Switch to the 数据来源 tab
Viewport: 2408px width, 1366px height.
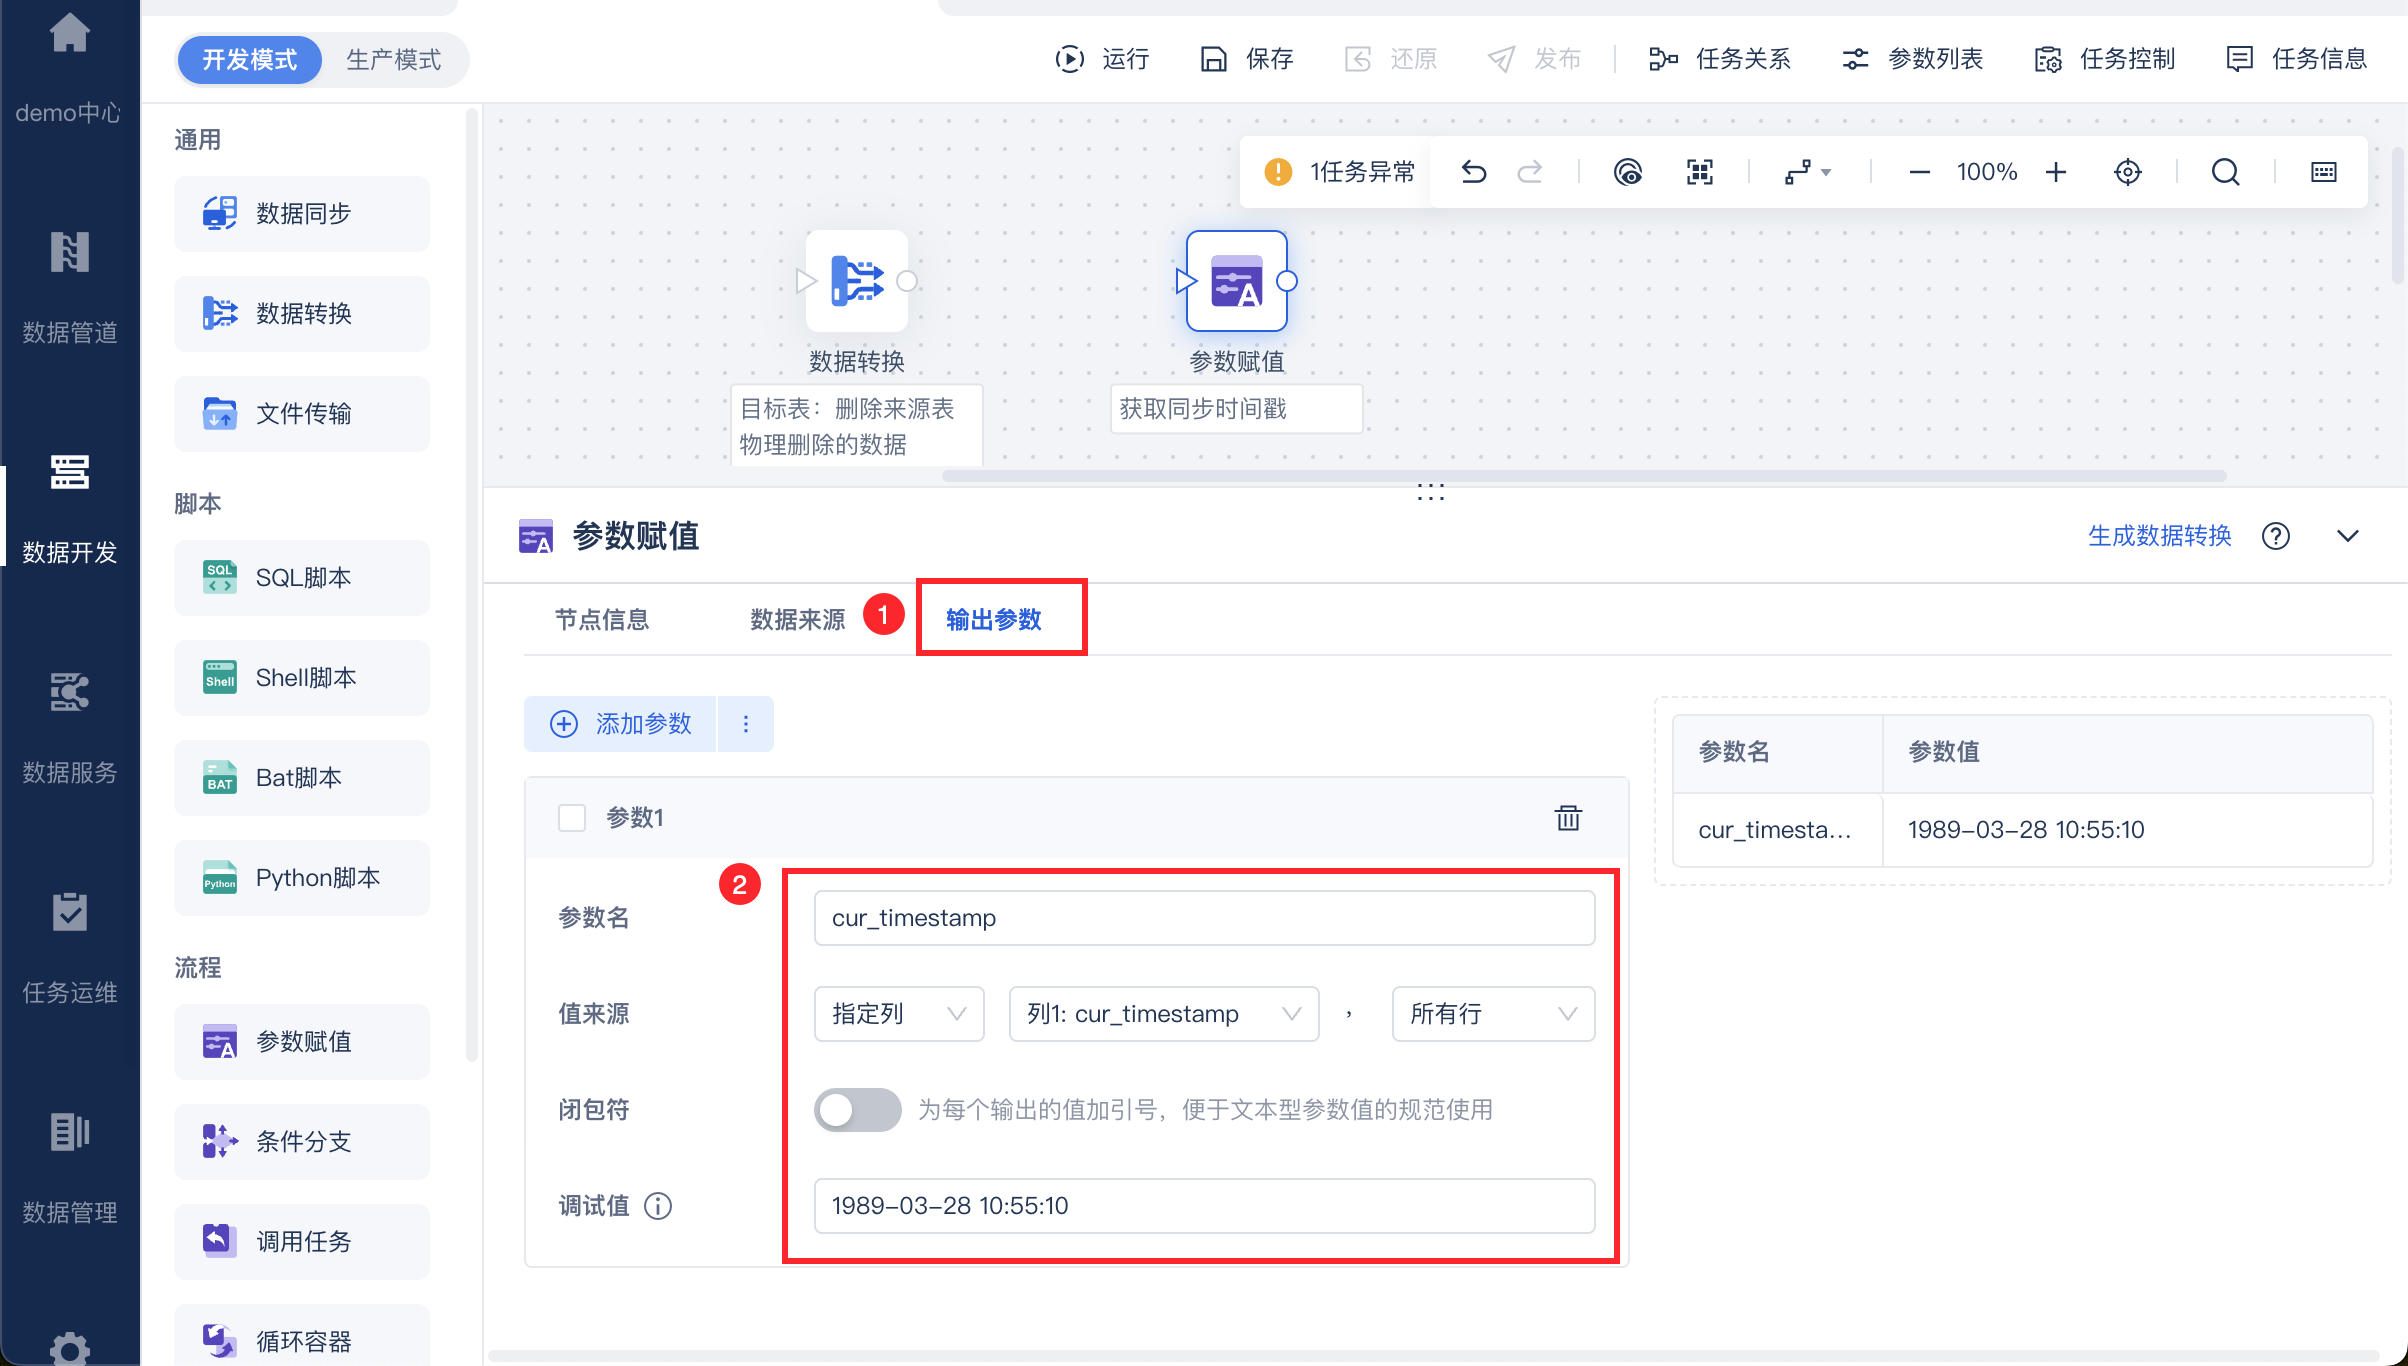click(x=797, y=619)
